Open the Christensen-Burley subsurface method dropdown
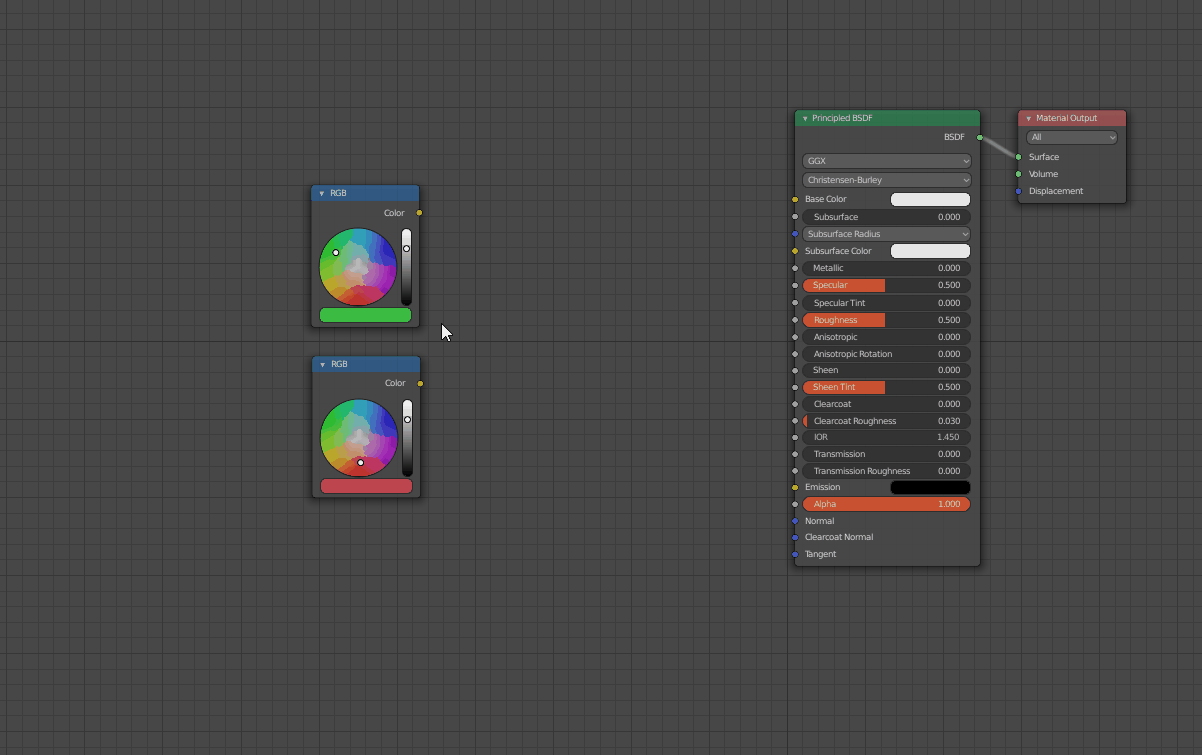The width and height of the screenshot is (1202, 755). [x=886, y=179]
